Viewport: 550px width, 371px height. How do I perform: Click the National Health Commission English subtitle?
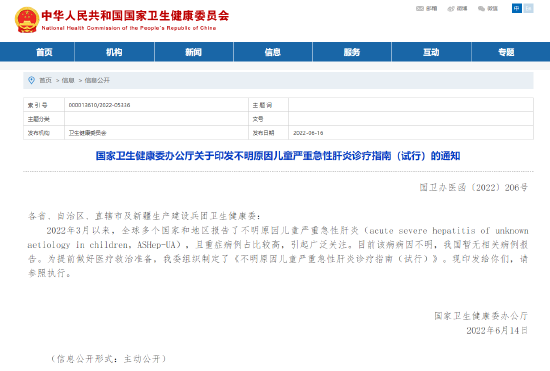129,28
